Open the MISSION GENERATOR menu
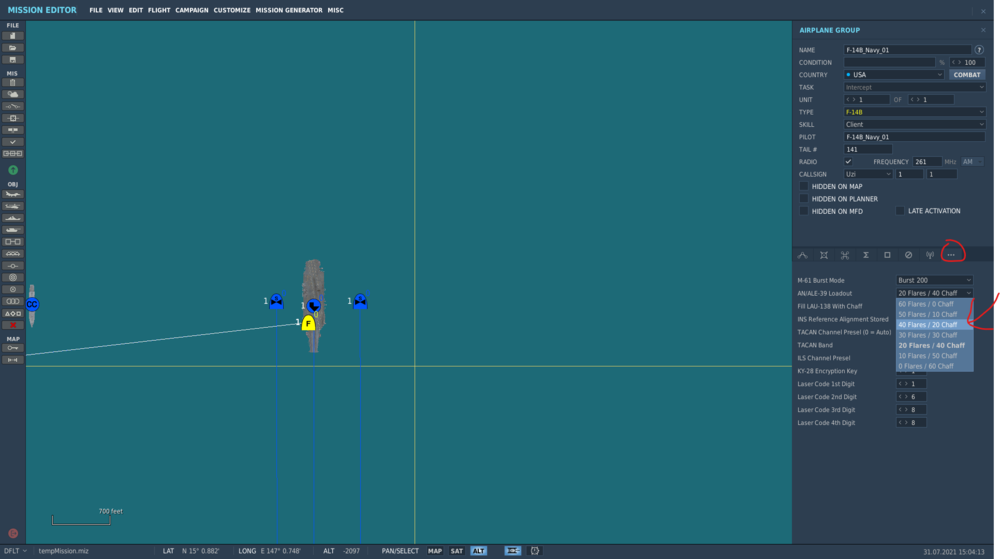This screenshot has height=559, width=1000. pyautogui.click(x=289, y=10)
